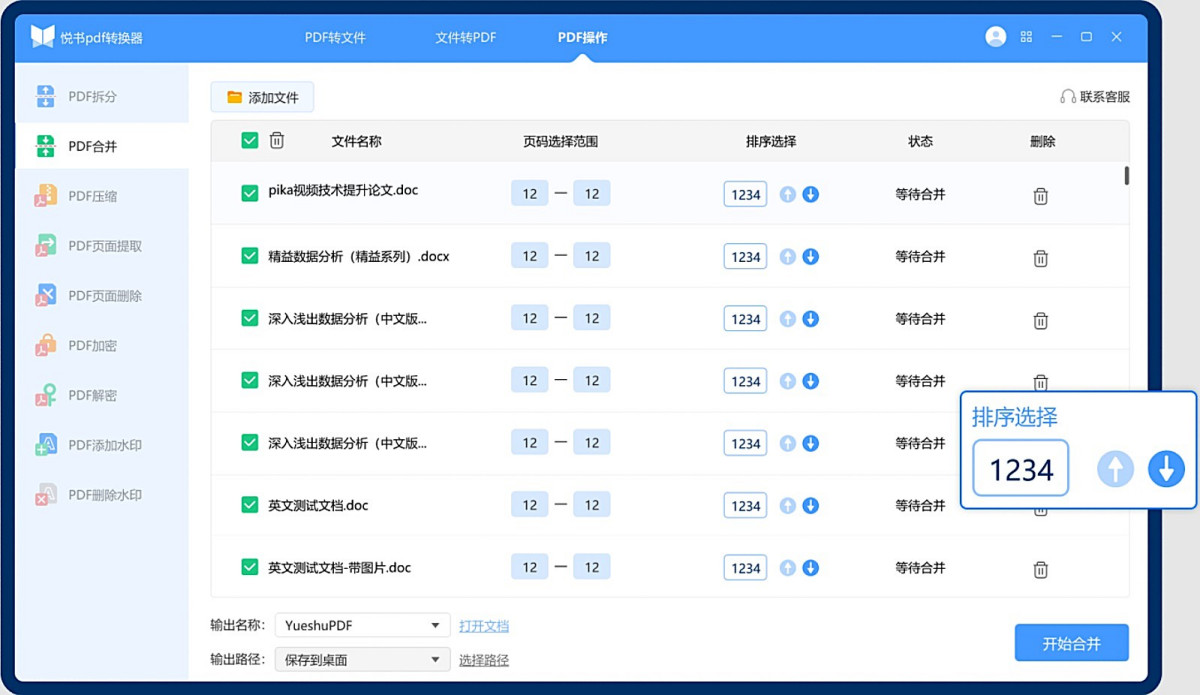Switch to the 文件转PDF tab
The width and height of the screenshot is (1200, 695).
point(466,37)
